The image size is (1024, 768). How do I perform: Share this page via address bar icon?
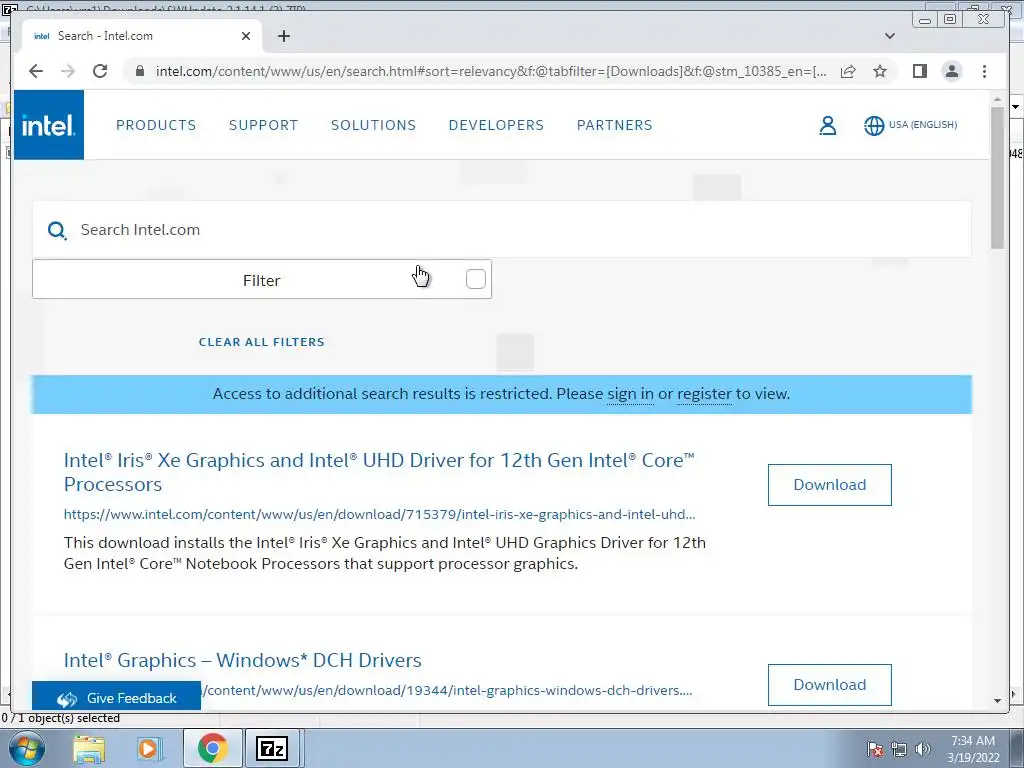click(848, 71)
